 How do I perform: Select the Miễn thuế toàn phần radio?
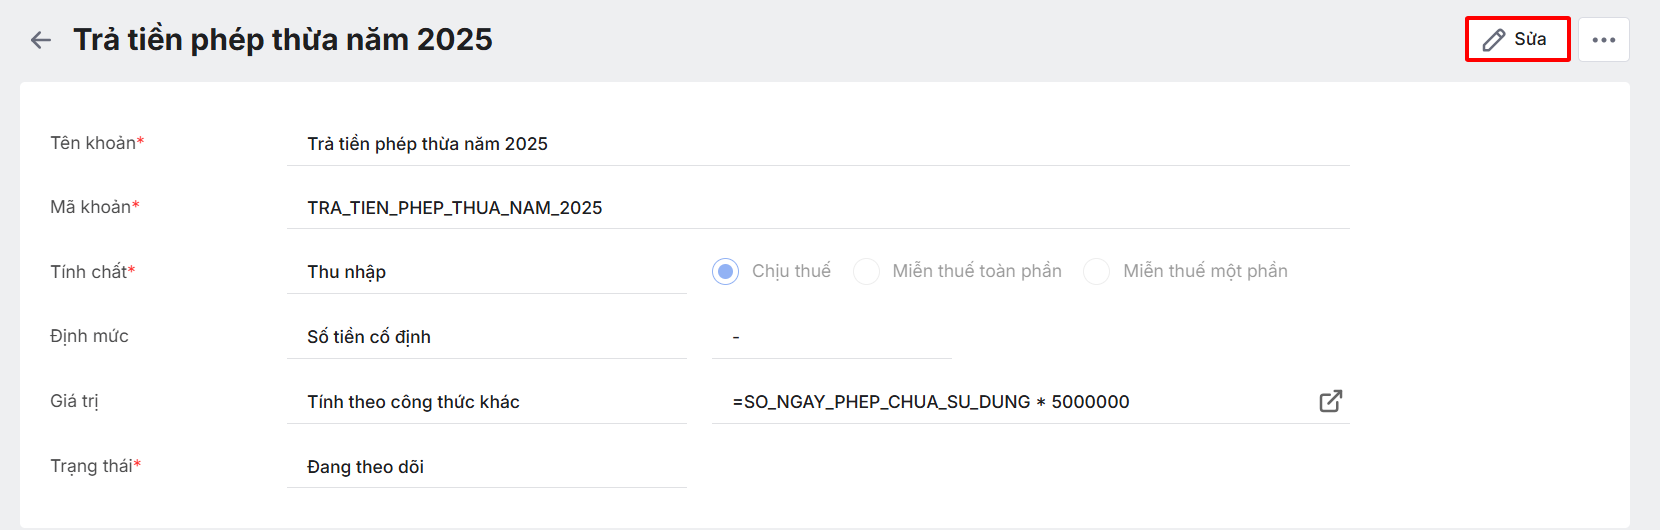867,271
